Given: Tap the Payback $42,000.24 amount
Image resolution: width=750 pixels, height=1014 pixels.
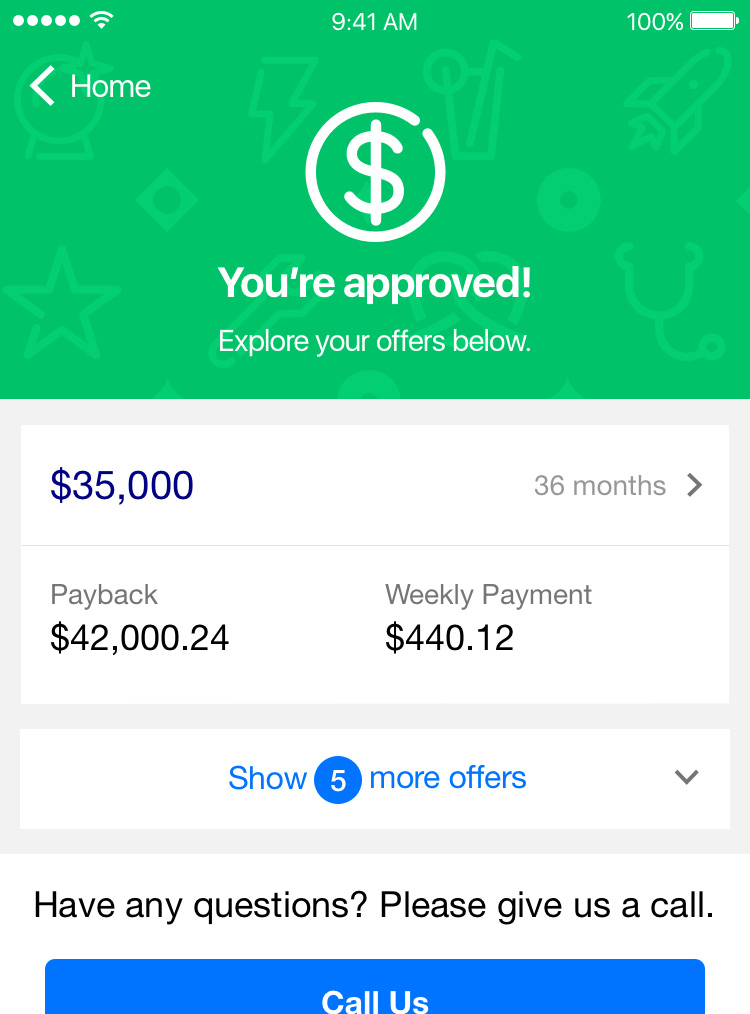Looking at the screenshot, I should click(x=140, y=638).
